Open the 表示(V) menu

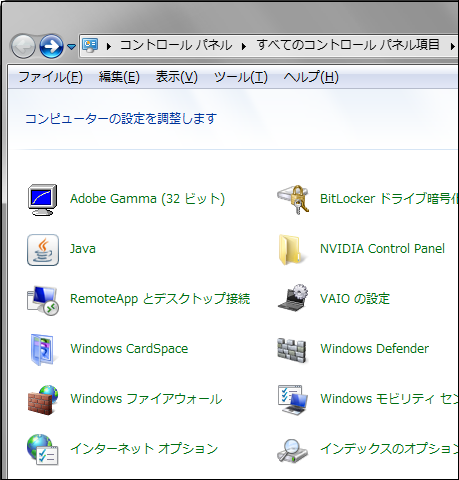tap(177, 77)
